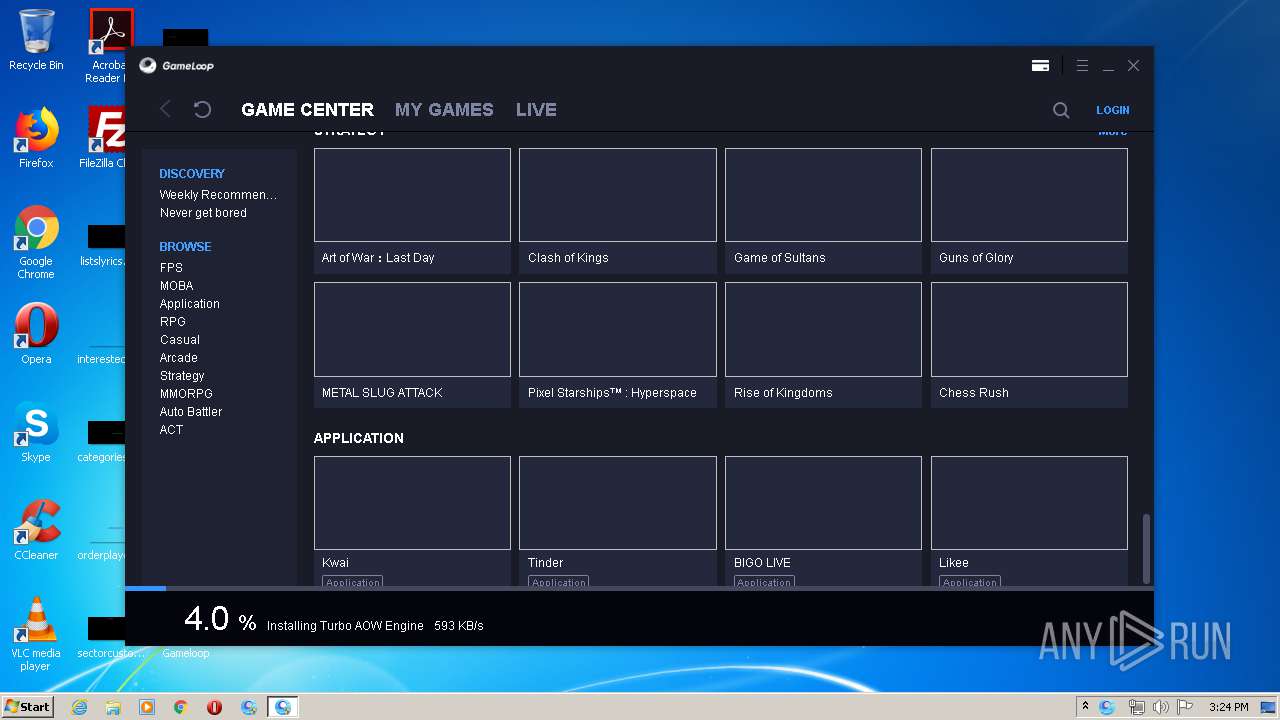Viewport: 1280px width, 720px height.
Task: Switch to LIVE tab
Action: click(x=536, y=110)
